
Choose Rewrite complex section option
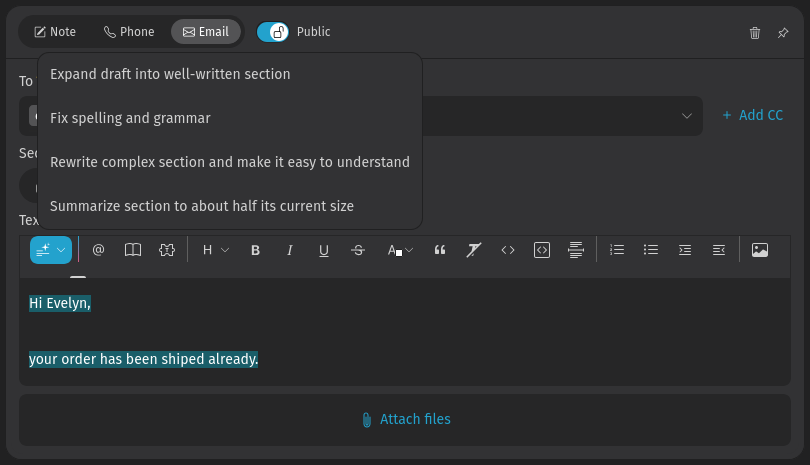[x=230, y=162]
